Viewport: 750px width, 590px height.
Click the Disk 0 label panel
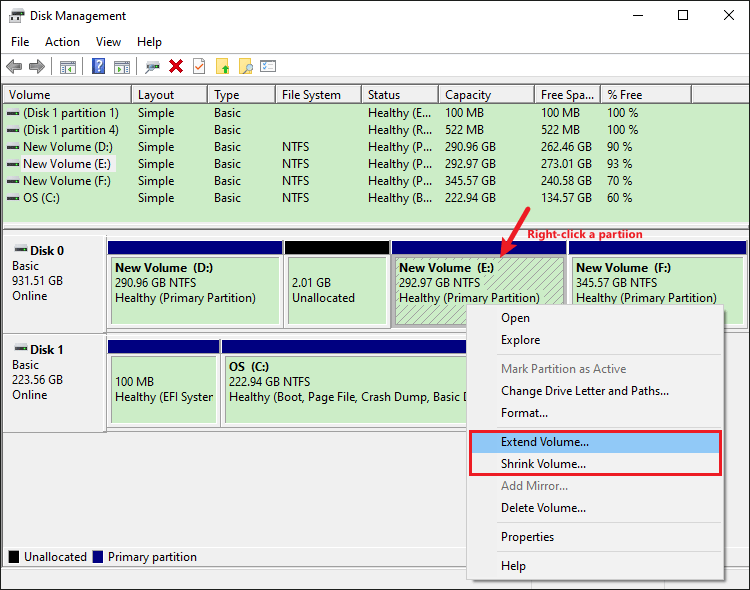[x=54, y=283]
